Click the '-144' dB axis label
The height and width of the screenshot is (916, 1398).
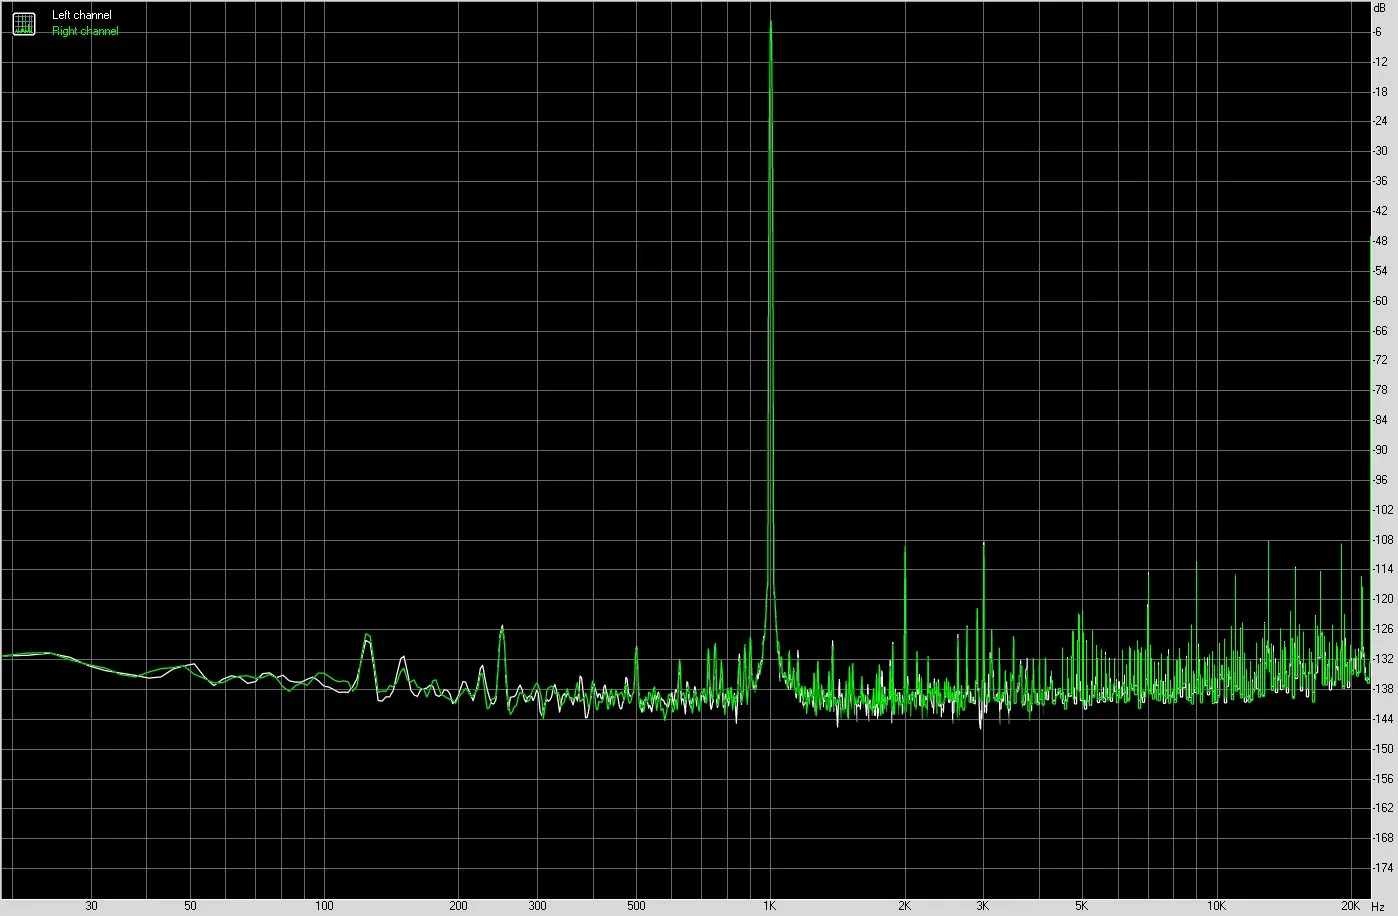[1384, 719]
